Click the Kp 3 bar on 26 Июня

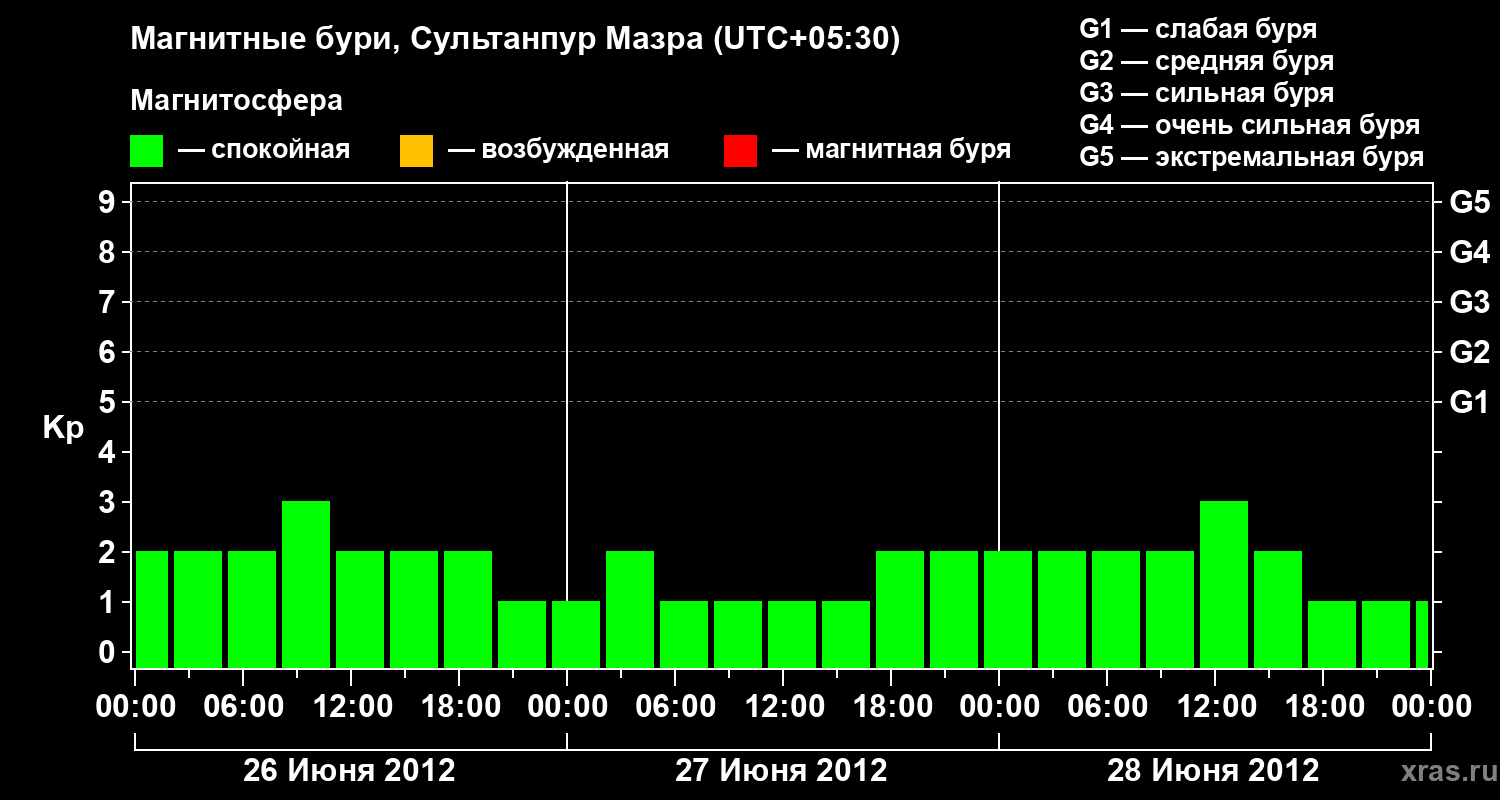306,584
